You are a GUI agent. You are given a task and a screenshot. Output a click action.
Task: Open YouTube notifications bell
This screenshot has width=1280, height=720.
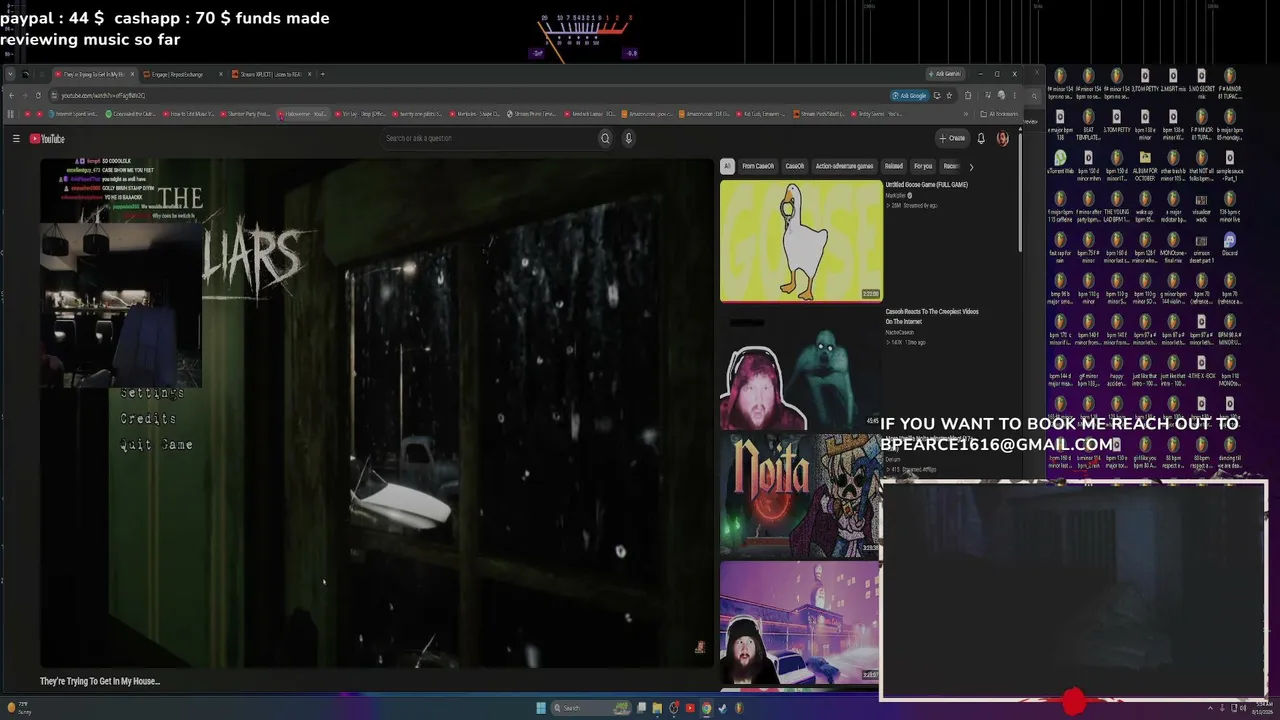pos(981,139)
